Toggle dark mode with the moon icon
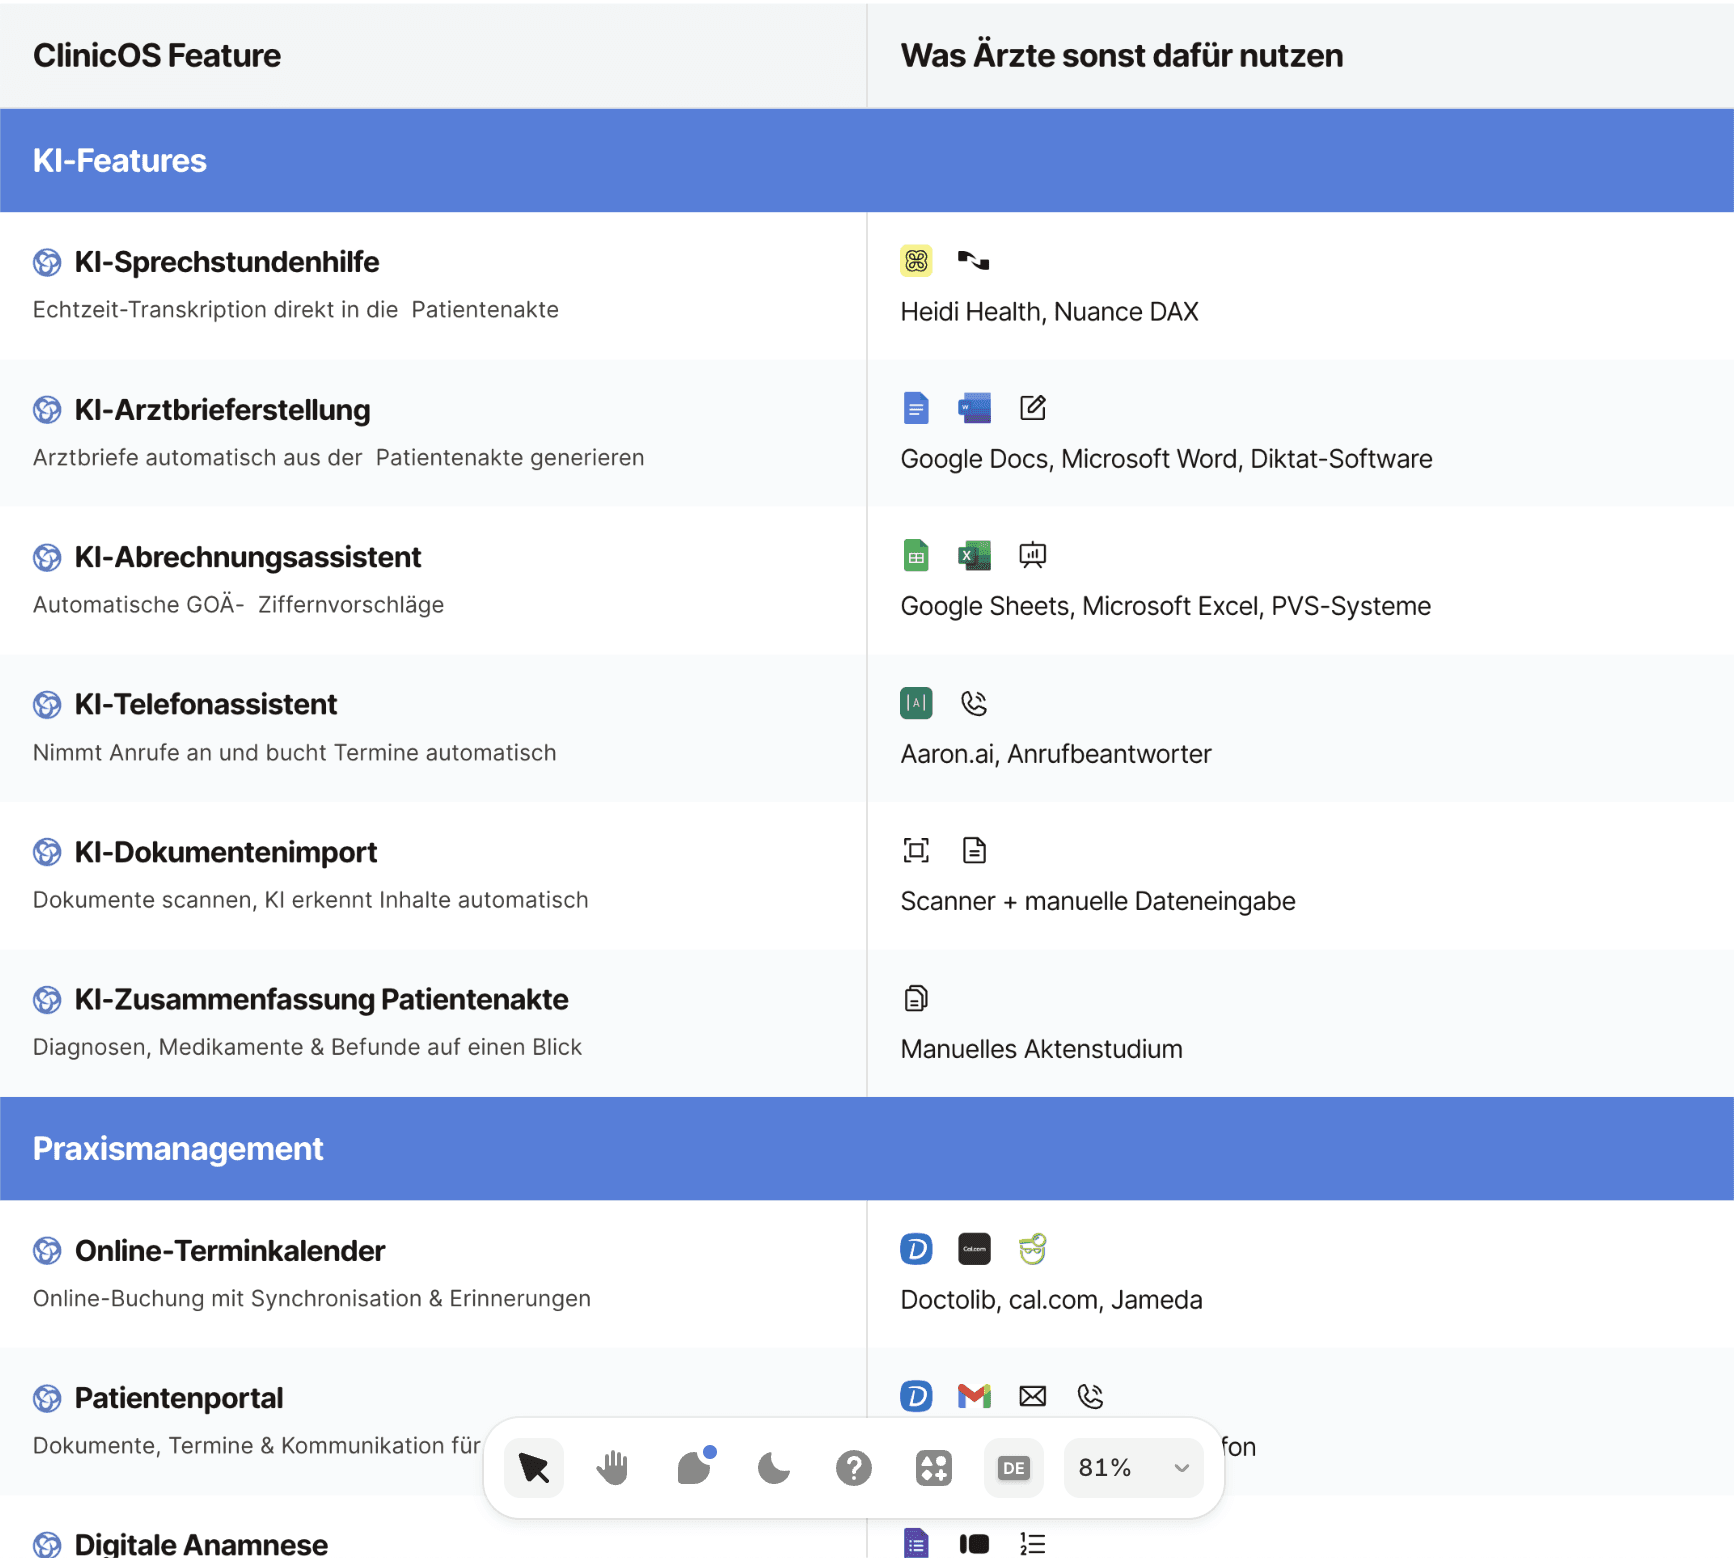This screenshot has width=1734, height=1558. coord(774,1468)
